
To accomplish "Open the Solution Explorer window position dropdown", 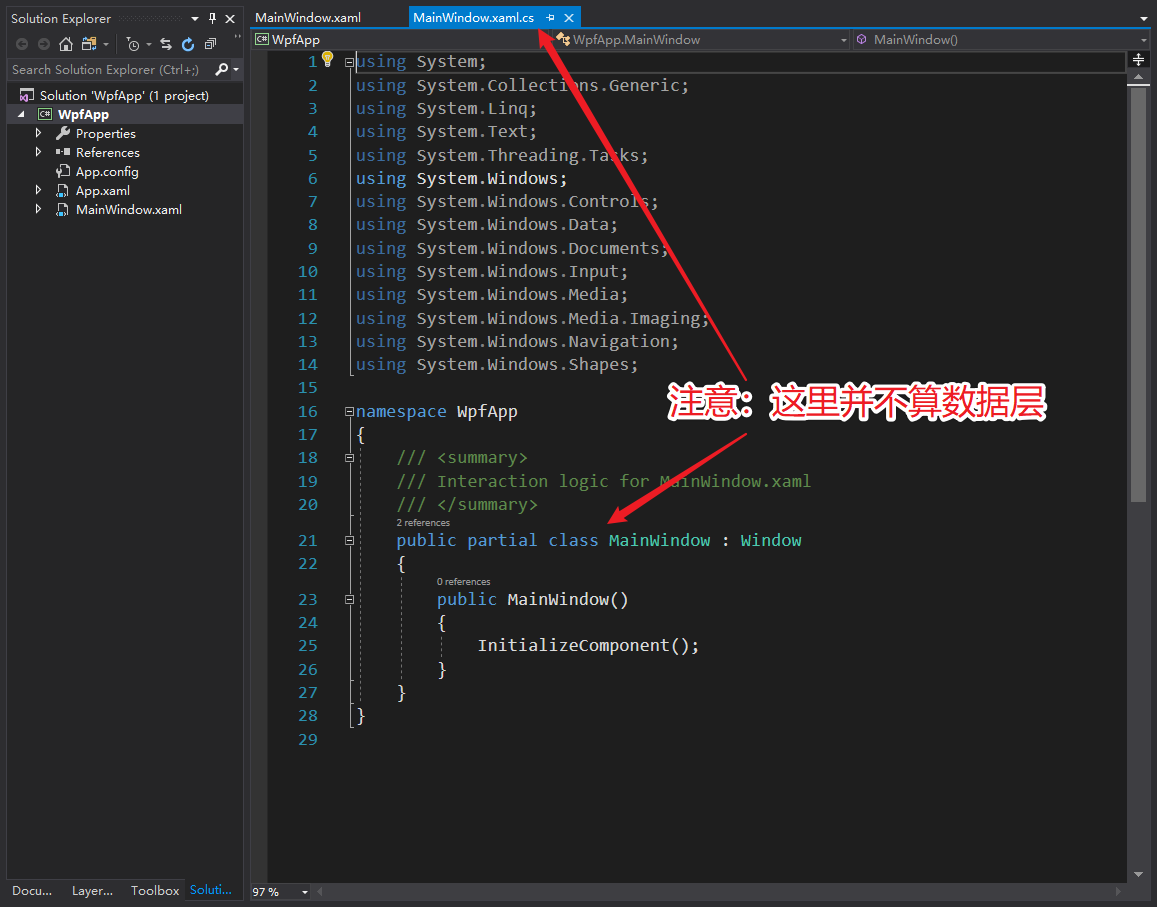I will point(195,18).
